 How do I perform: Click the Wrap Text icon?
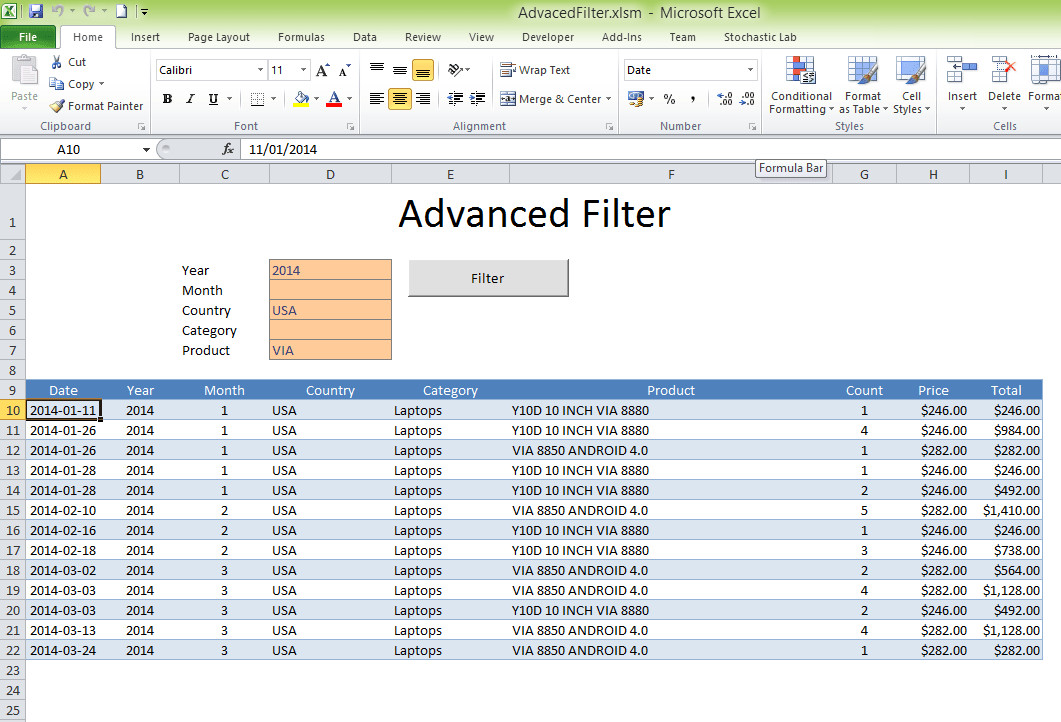click(x=507, y=70)
